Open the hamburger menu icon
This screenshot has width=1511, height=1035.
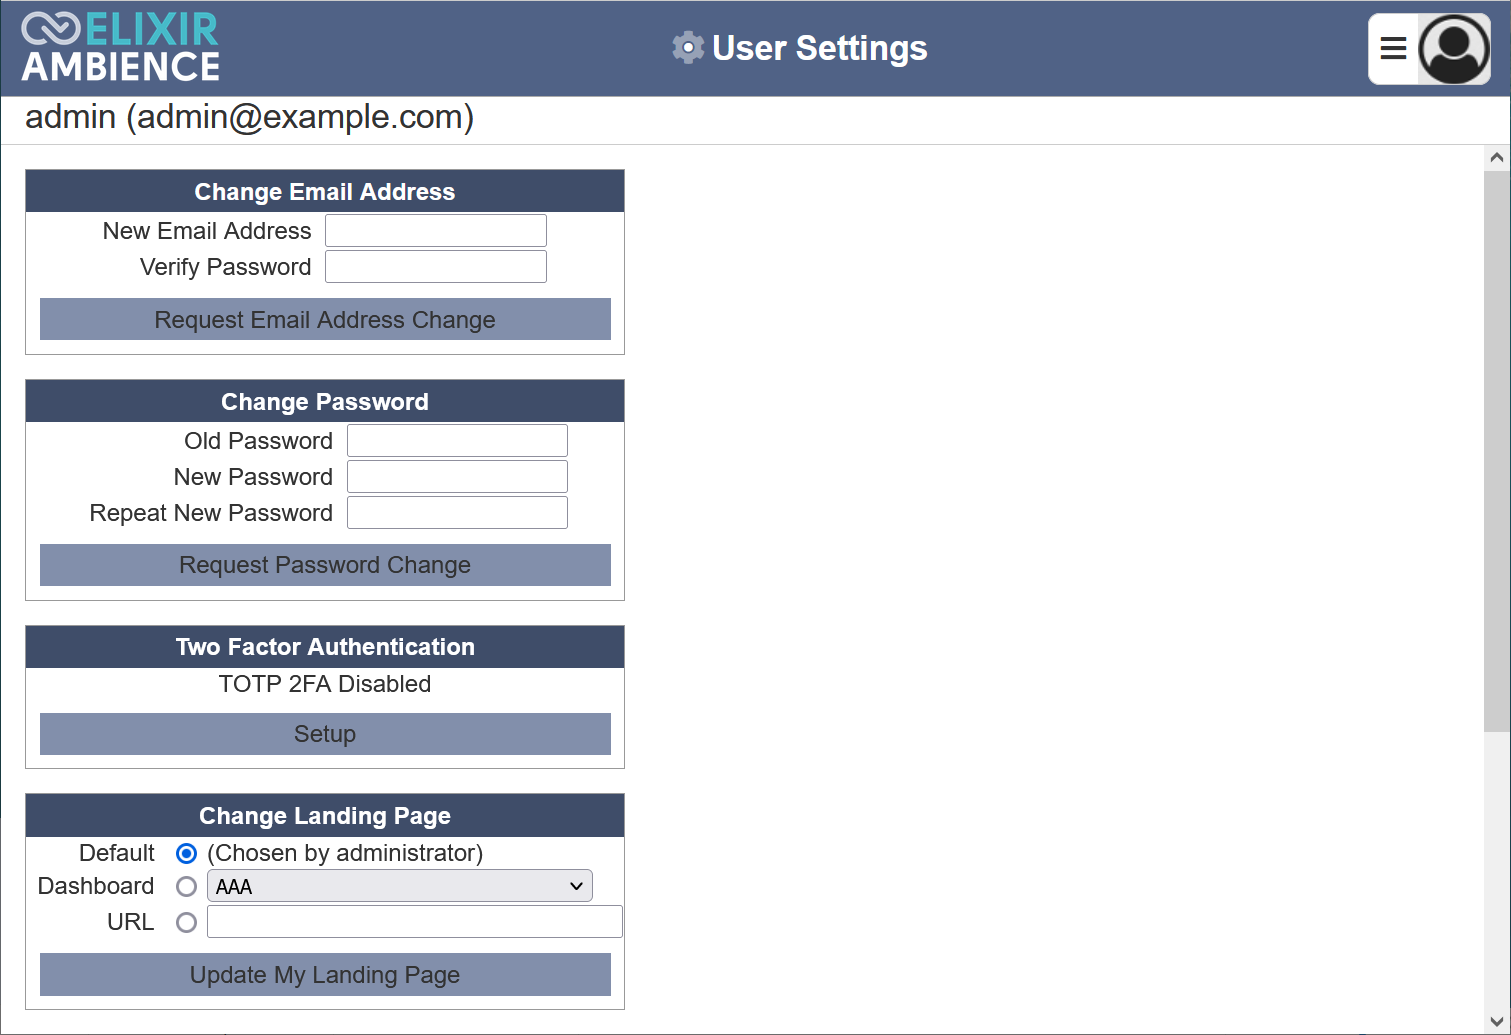[x=1393, y=48]
